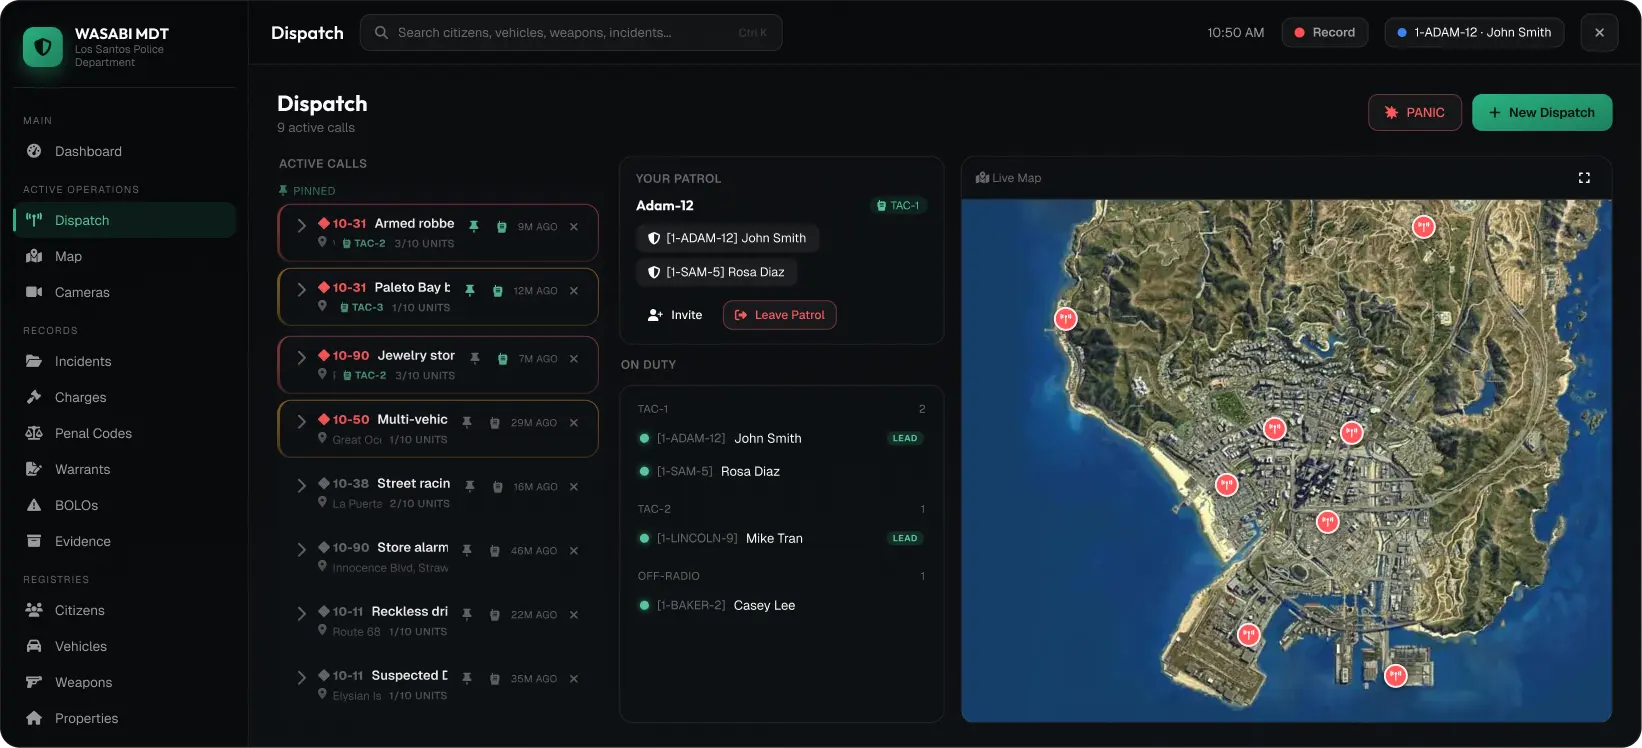Click the Properties house icon
Viewport: 1642px width, 748px height.
pos(34,718)
